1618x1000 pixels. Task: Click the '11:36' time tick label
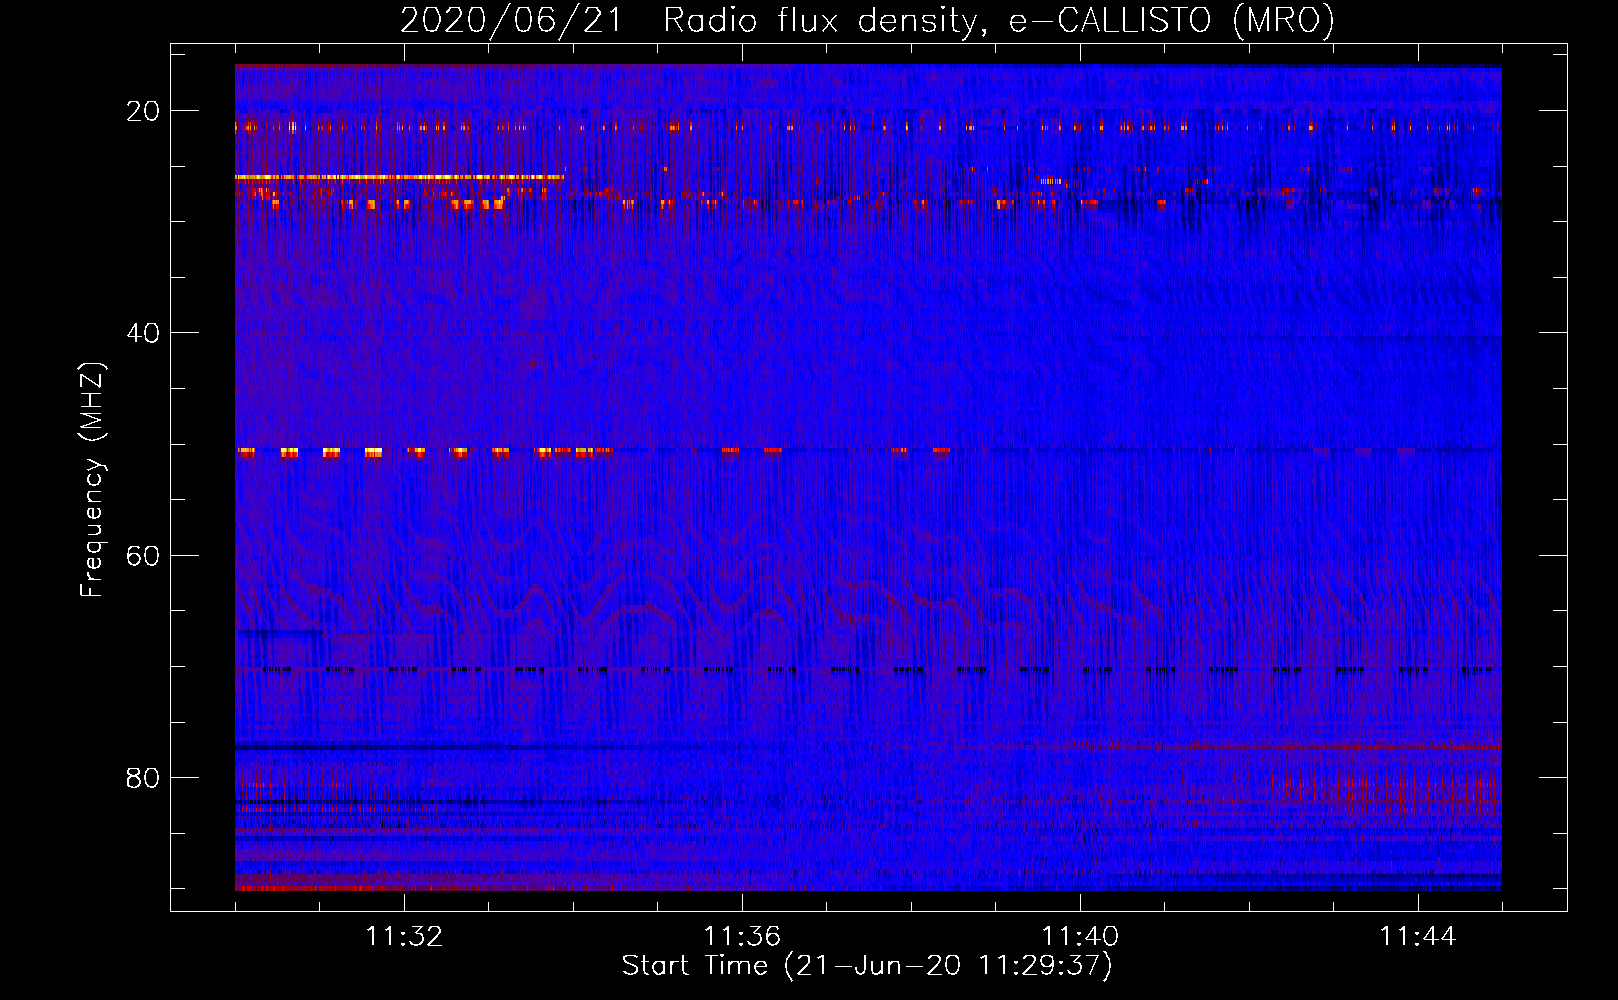743,937
